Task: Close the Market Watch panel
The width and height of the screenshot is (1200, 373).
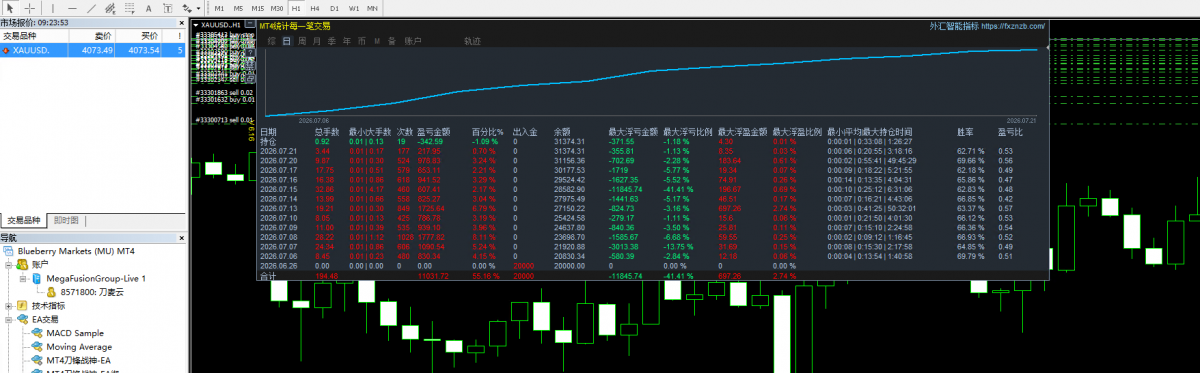Action: coord(181,23)
